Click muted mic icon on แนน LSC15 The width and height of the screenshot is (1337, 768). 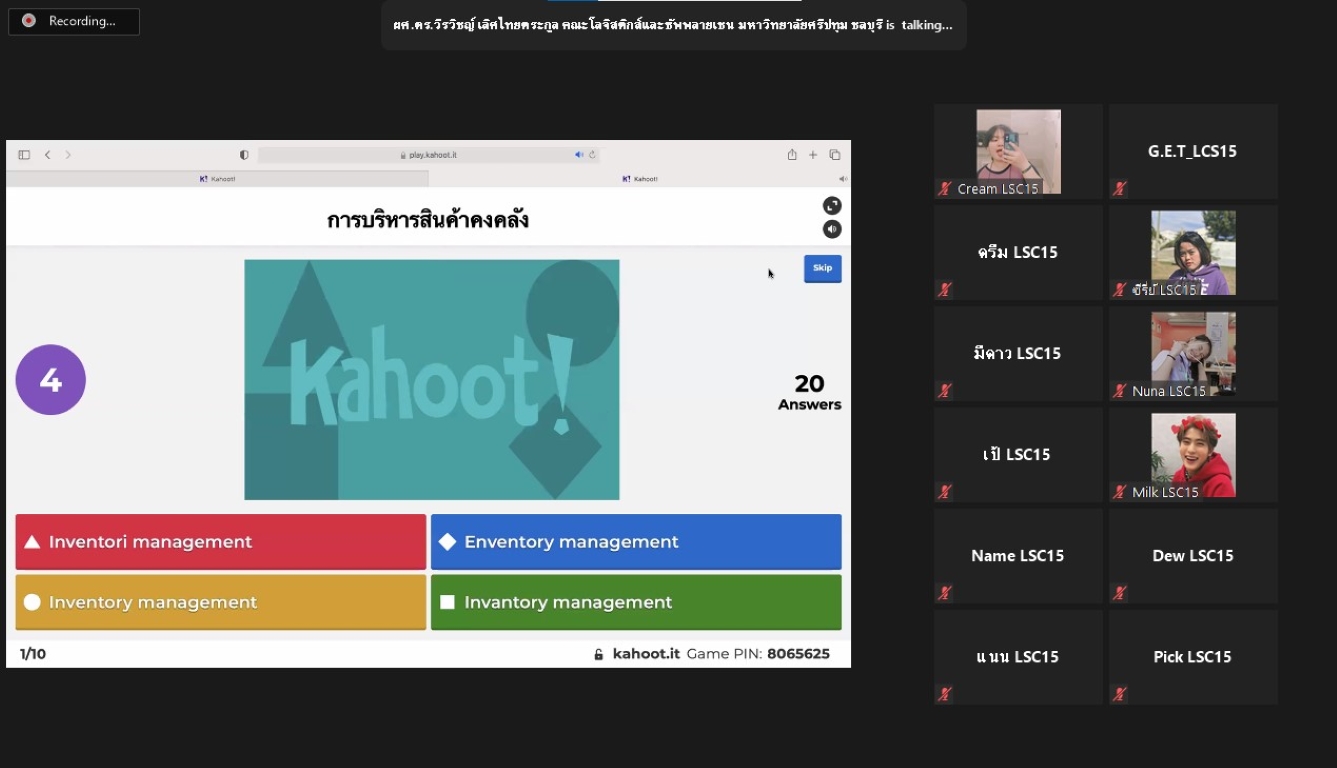[945, 693]
